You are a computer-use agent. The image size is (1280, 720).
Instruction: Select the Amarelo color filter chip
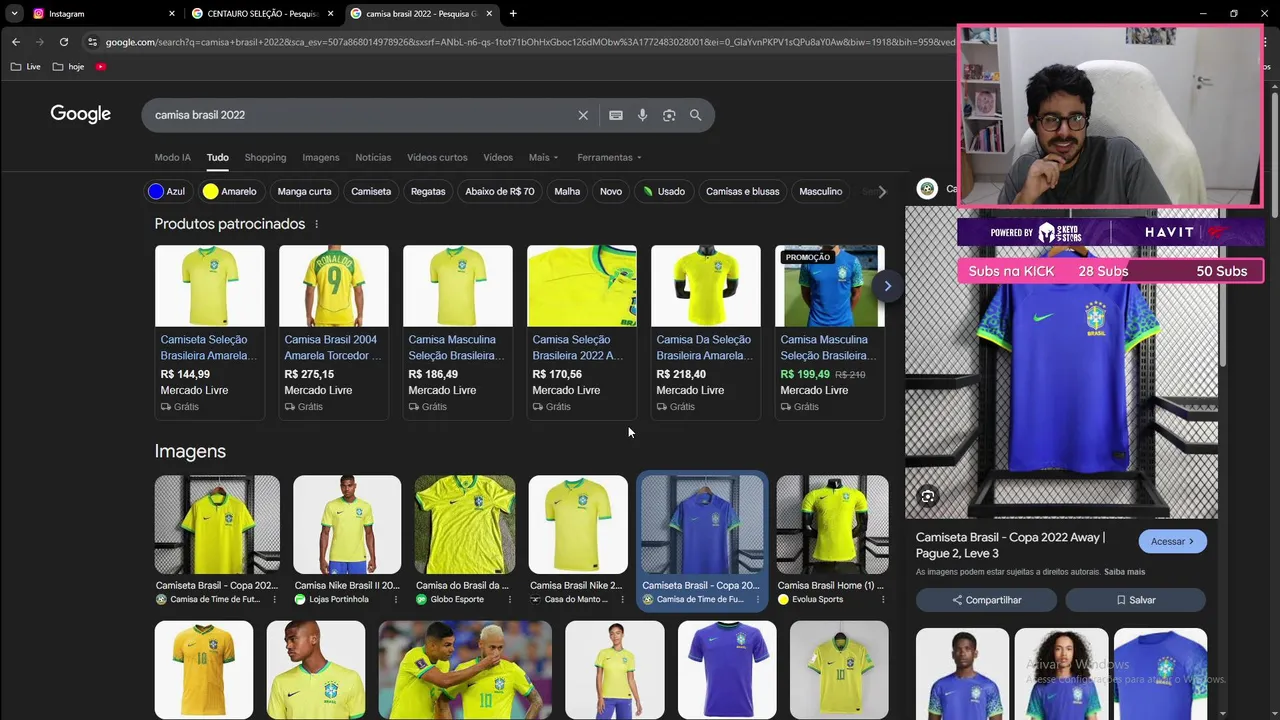[x=230, y=191]
